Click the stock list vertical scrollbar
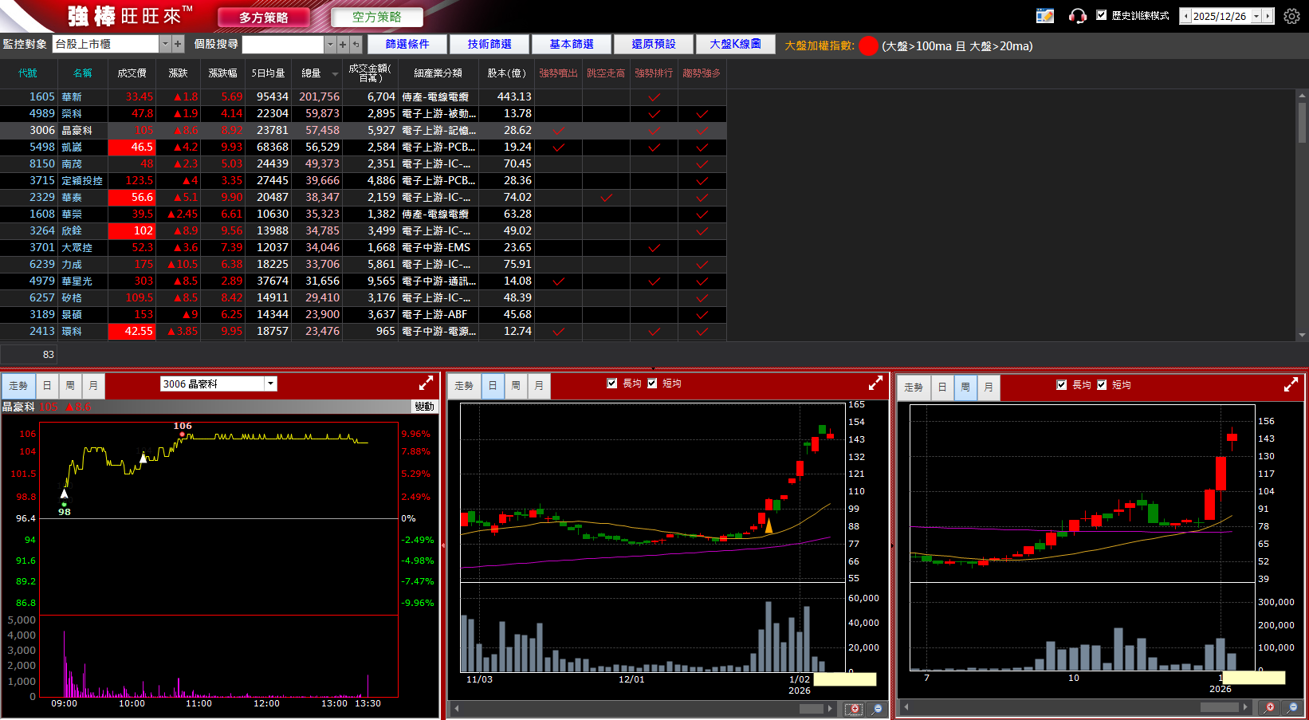 click(1302, 214)
